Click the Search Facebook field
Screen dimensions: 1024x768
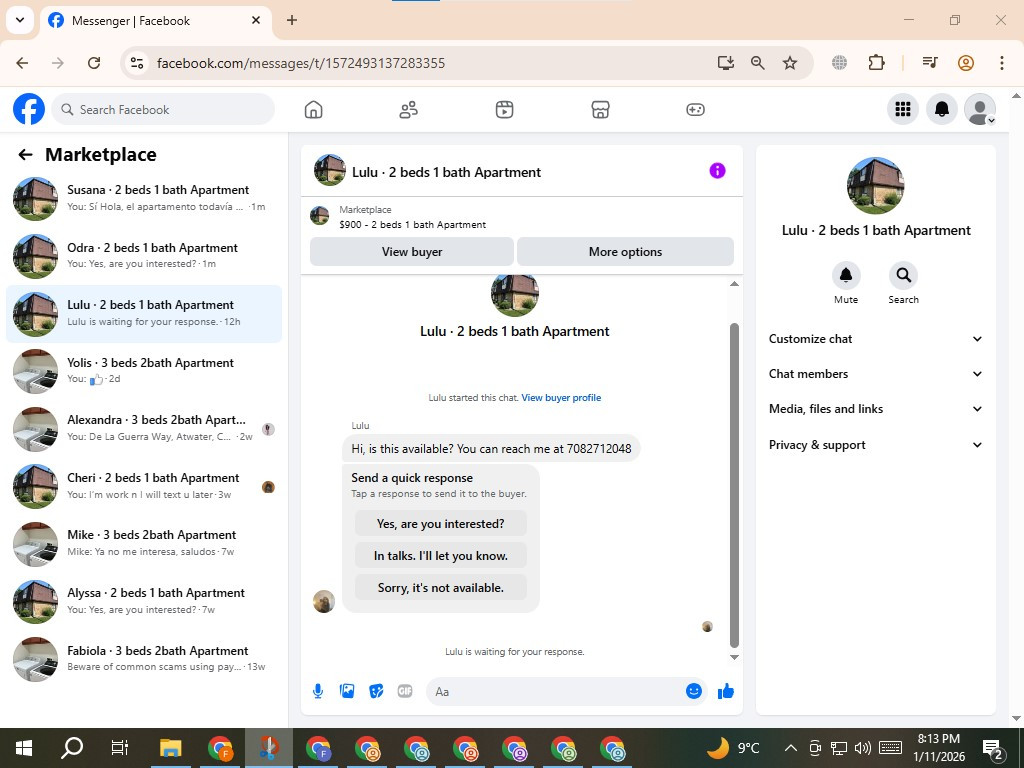(163, 109)
